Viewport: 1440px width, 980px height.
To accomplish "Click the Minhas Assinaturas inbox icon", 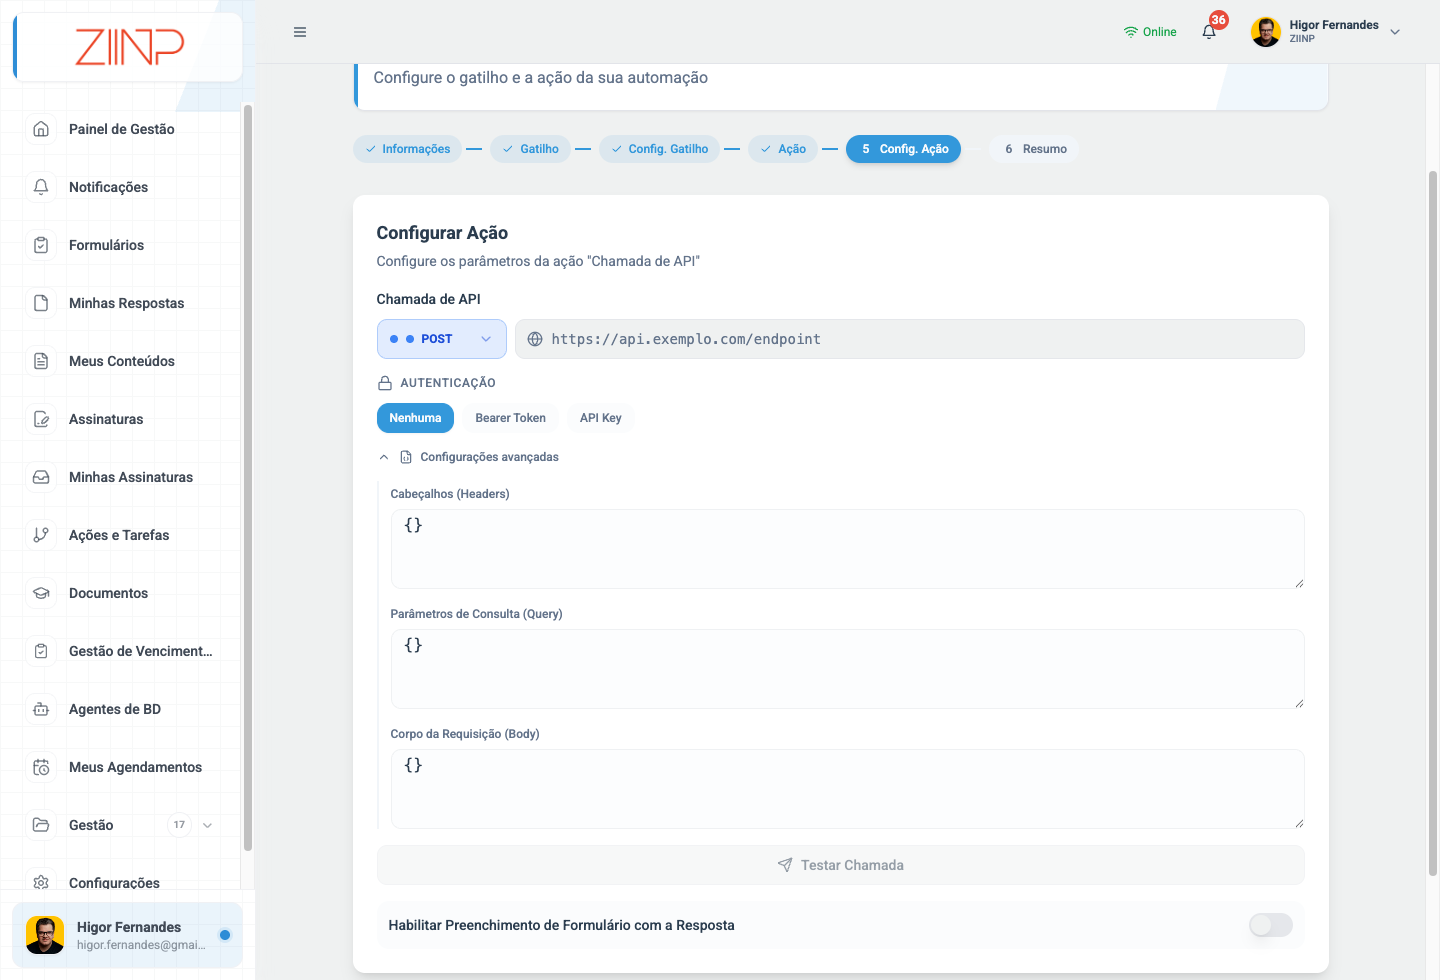I will click(41, 477).
